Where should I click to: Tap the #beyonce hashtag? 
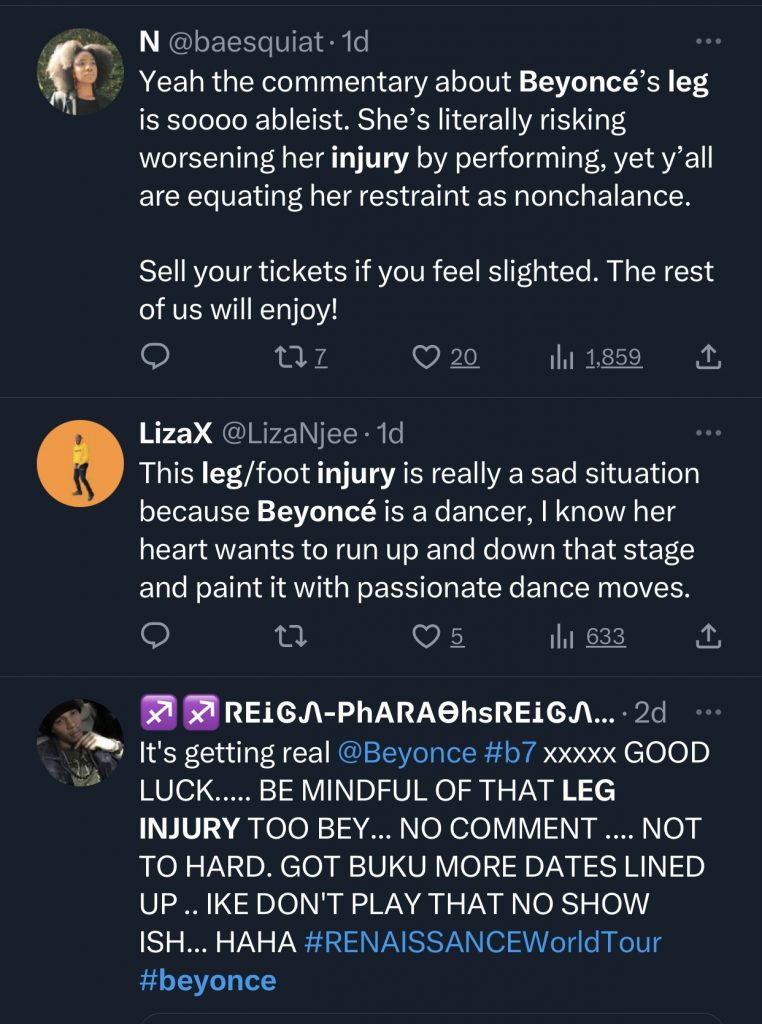click(x=207, y=980)
